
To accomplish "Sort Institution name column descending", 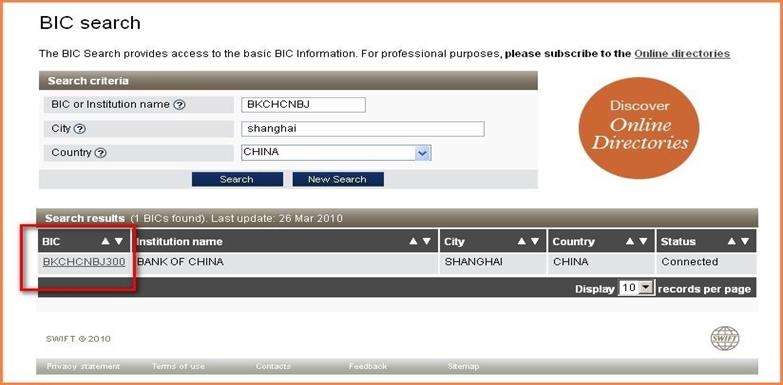I will pos(426,242).
